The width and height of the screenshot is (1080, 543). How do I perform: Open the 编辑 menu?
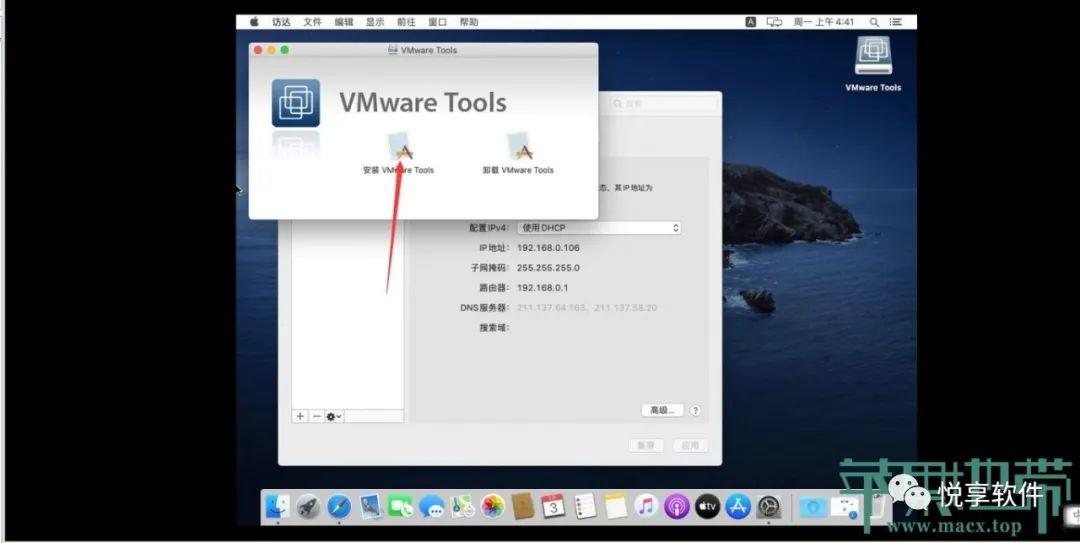click(x=344, y=22)
